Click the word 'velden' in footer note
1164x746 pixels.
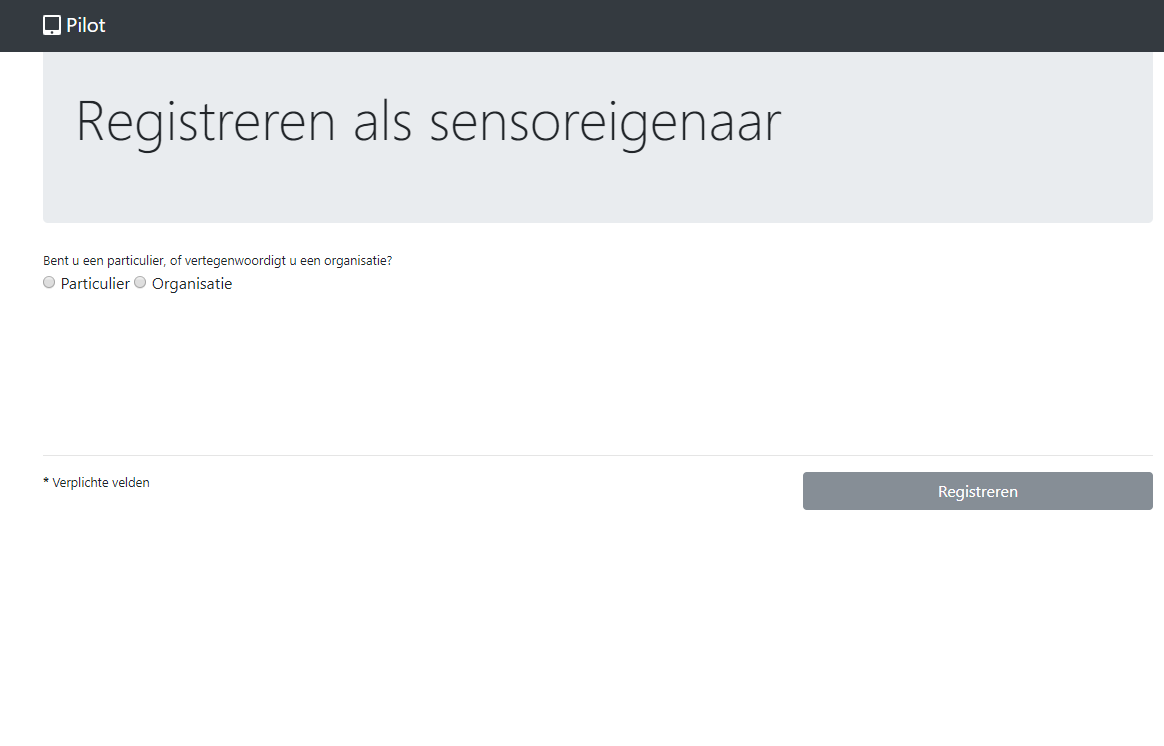(131, 483)
